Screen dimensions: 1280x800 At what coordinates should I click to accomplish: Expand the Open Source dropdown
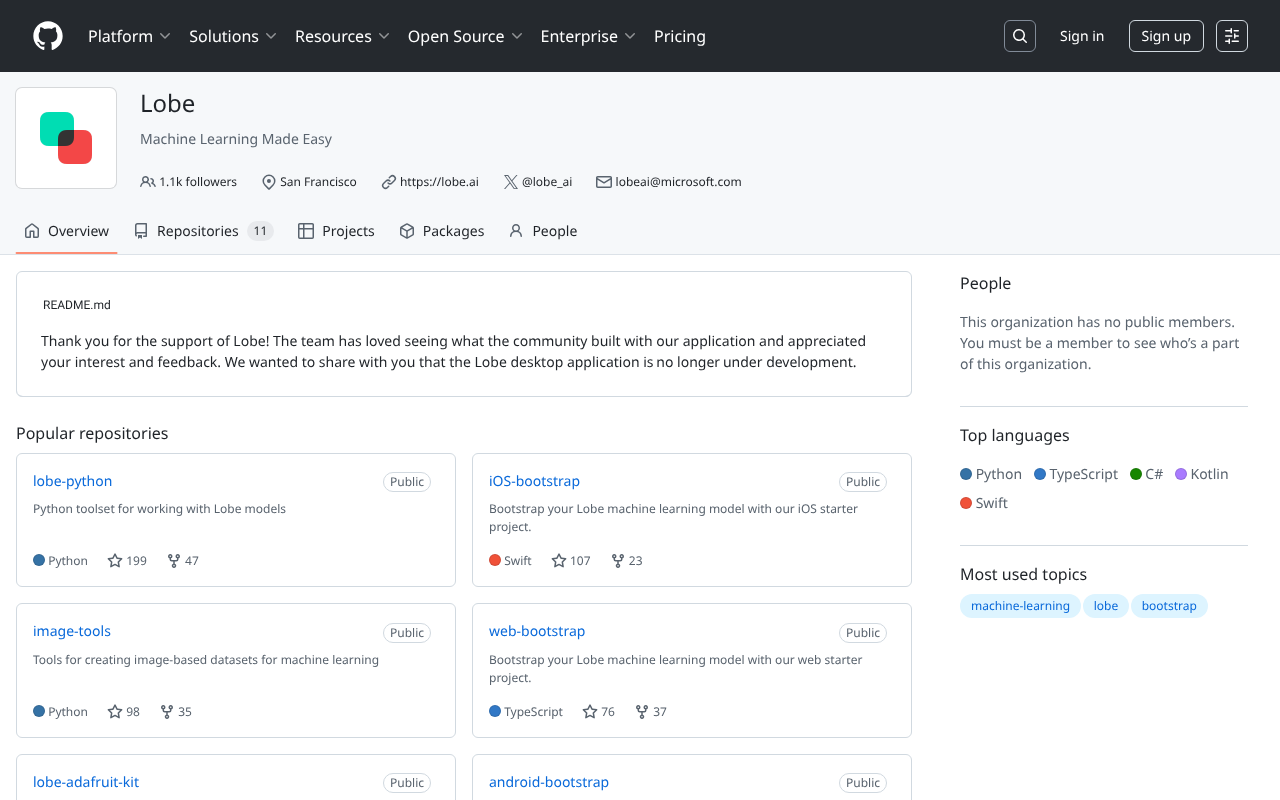tap(465, 36)
